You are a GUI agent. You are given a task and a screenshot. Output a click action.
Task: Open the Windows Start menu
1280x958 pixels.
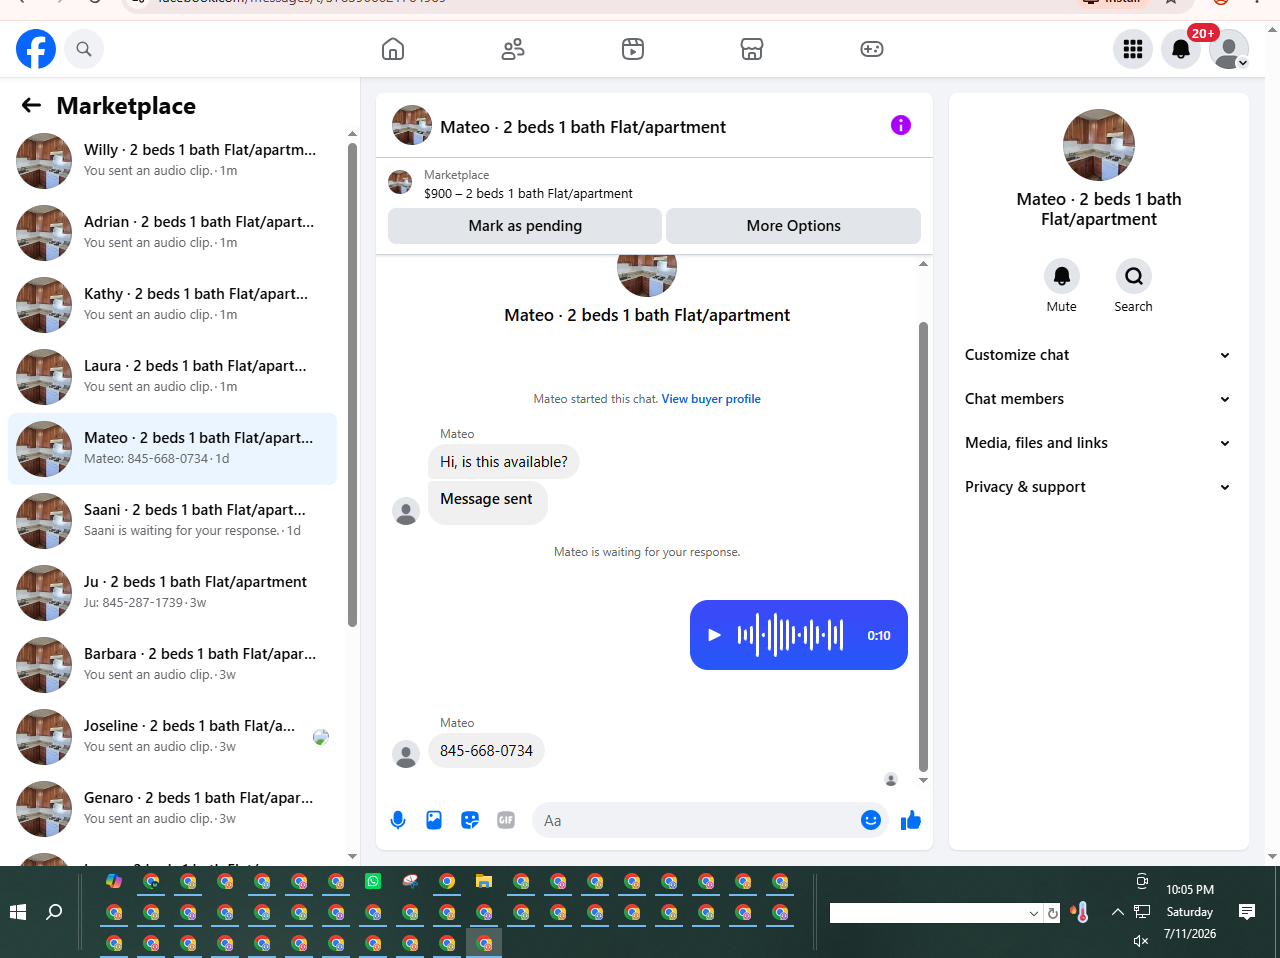[18, 912]
